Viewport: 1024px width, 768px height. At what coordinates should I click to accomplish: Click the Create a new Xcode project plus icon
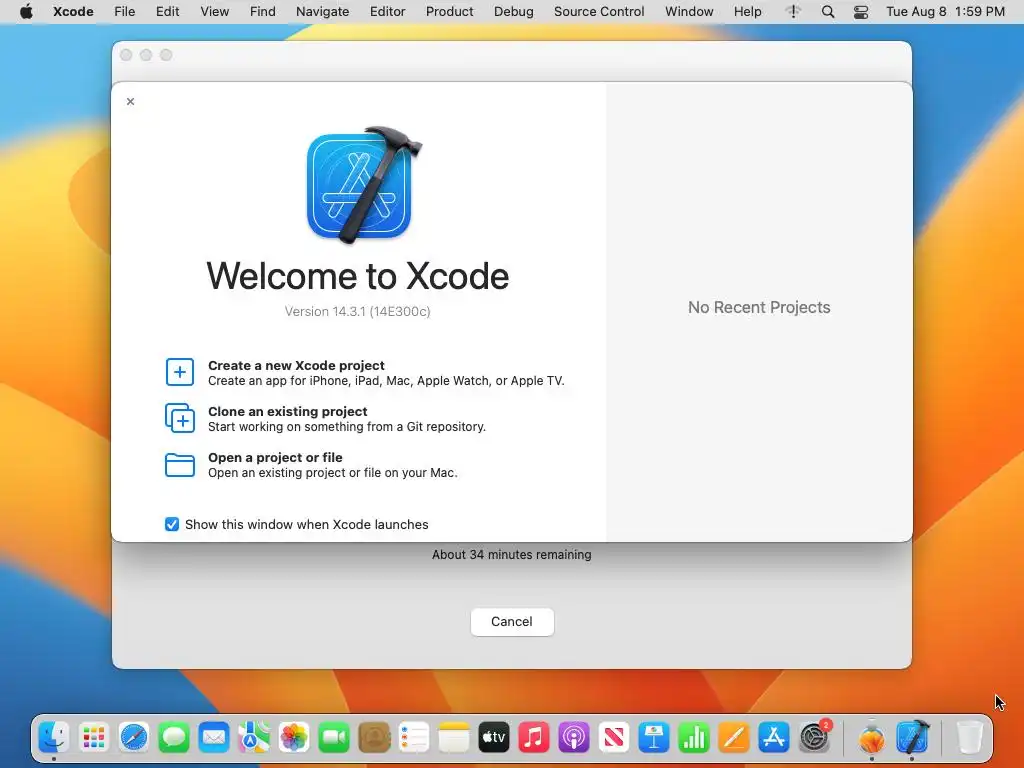coord(180,372)
